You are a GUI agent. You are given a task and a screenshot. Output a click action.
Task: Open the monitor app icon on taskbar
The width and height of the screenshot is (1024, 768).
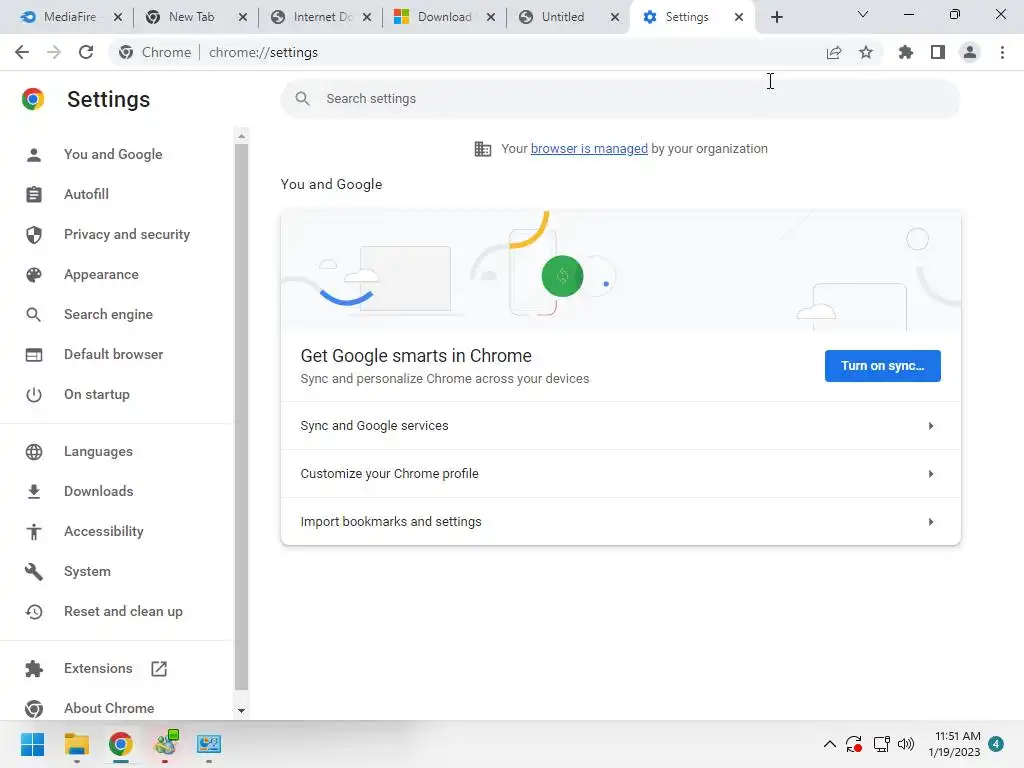click(209, 744)
